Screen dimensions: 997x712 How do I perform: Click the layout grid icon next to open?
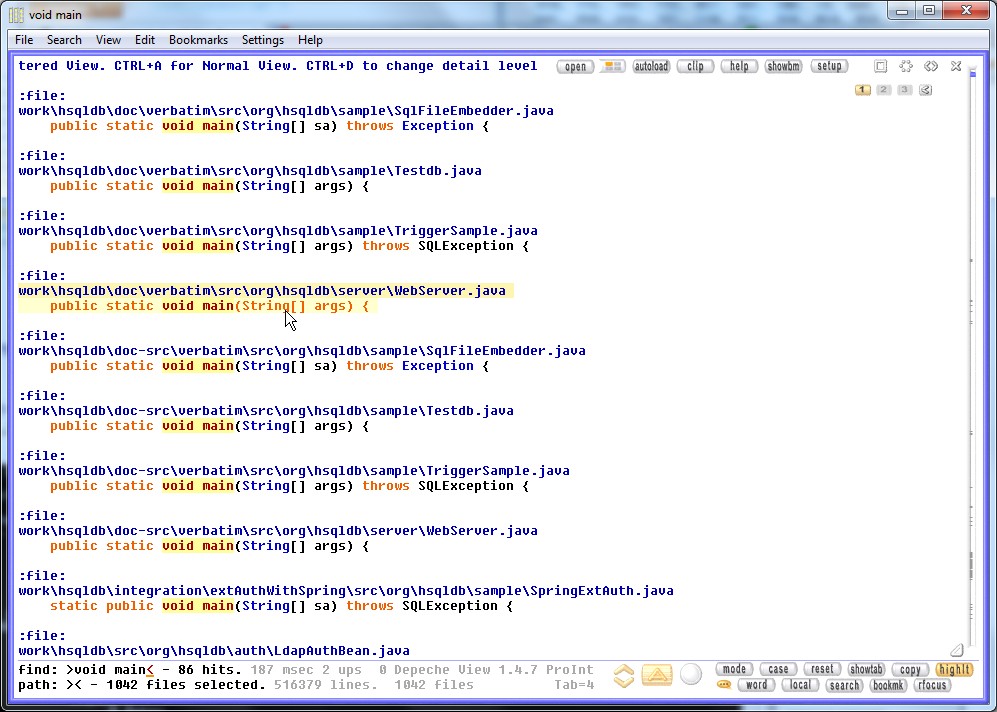click(x=613, y=67)
